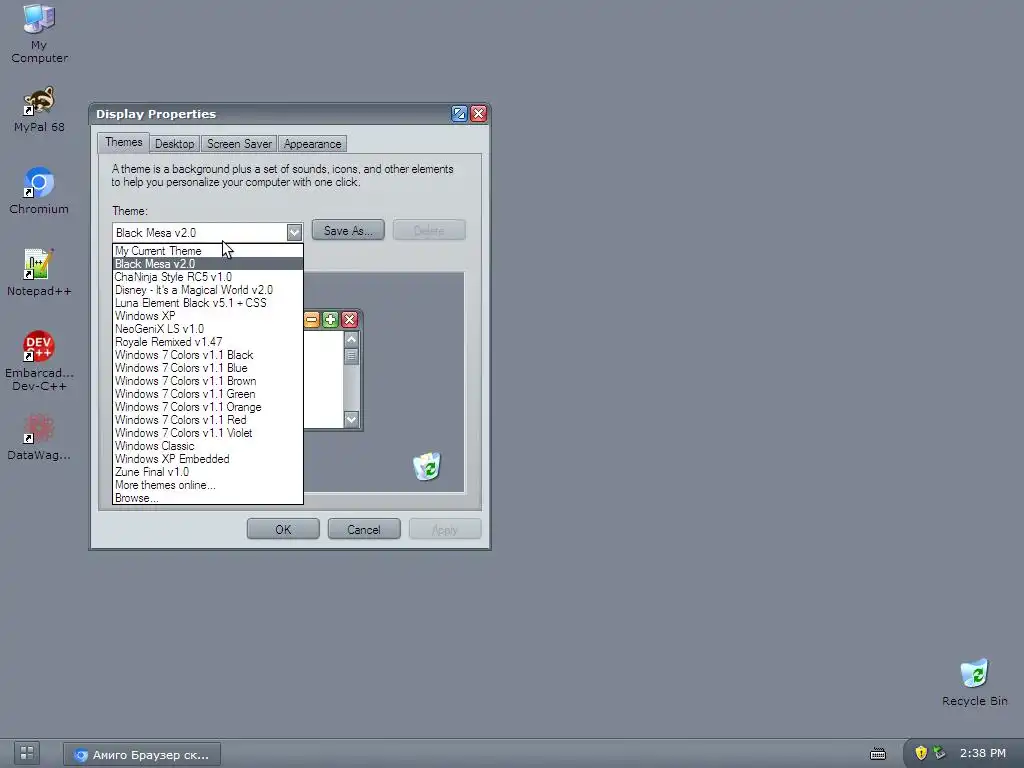Click the Cancel button
The width and height of the screenshot is (1024, 768).
[x=364, y=530]
